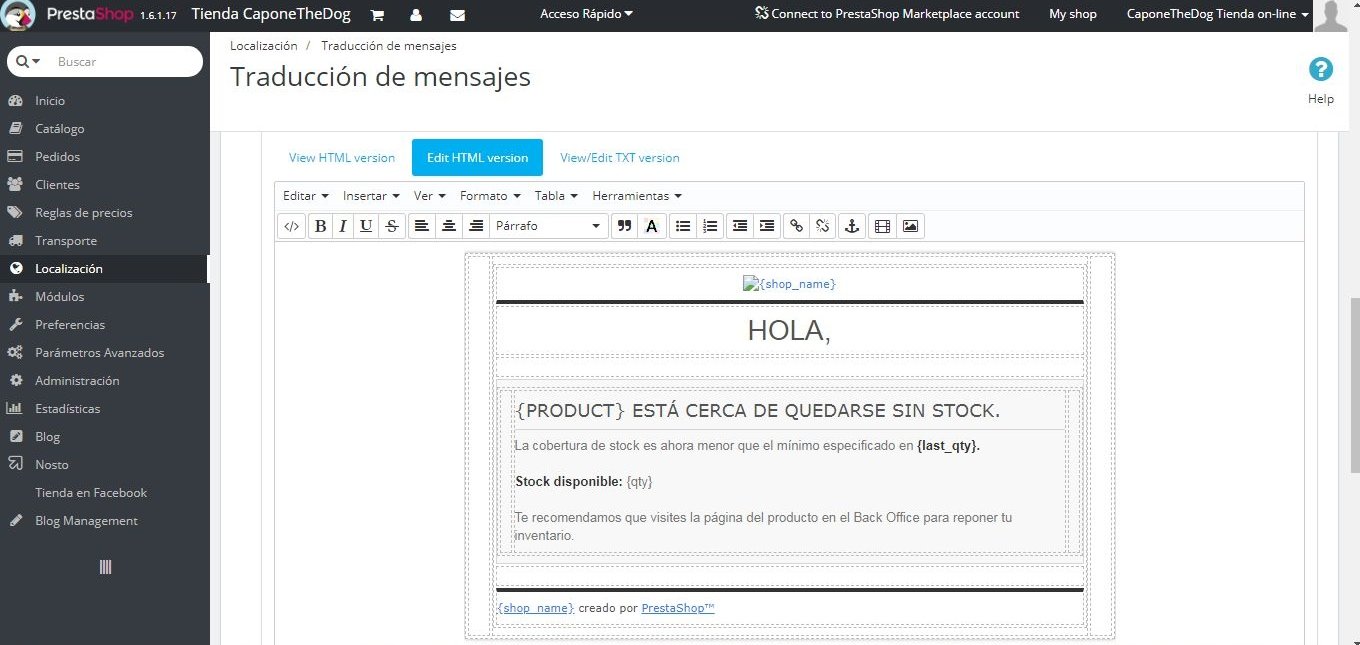Open the Ver menu
1360x645 pixels.
(429, 196)
